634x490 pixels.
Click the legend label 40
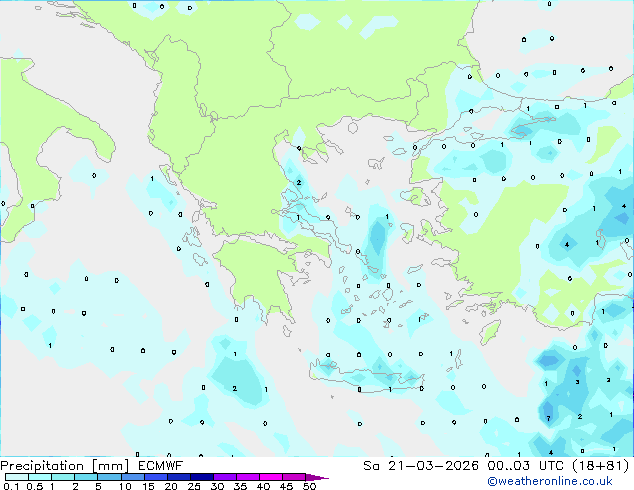coord(263,486)
